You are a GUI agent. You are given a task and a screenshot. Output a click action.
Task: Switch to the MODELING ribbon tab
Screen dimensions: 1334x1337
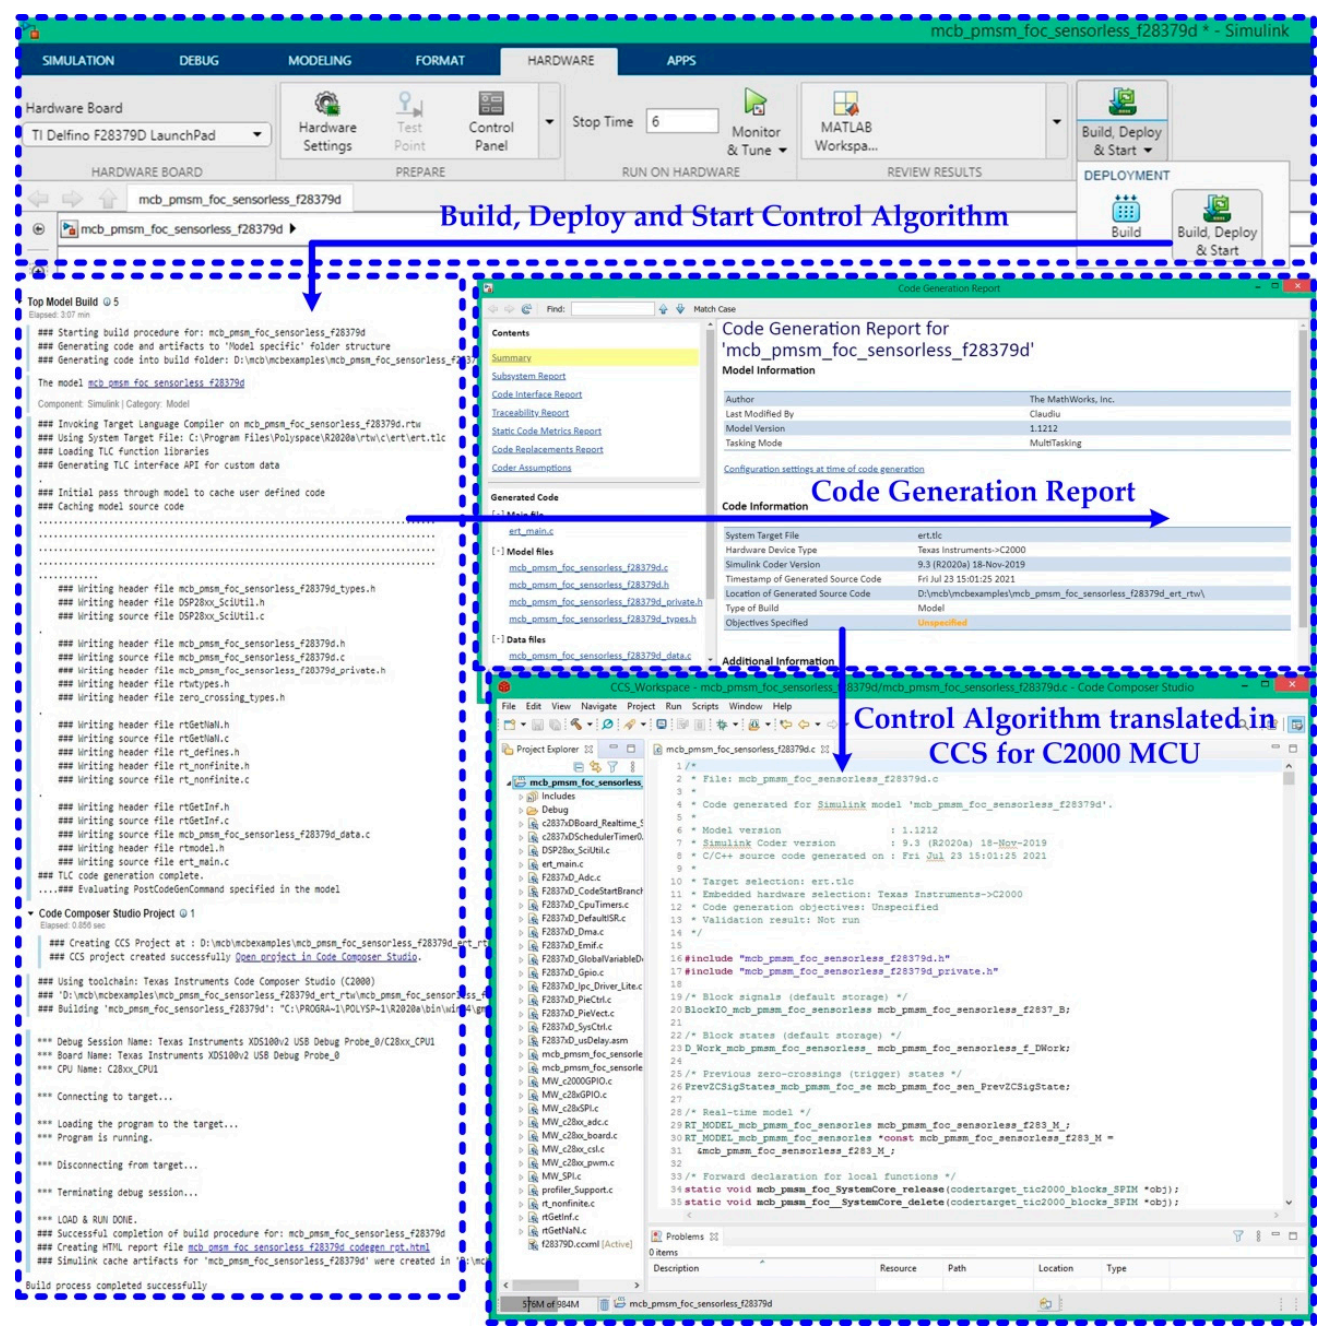[x=320, y=60]
